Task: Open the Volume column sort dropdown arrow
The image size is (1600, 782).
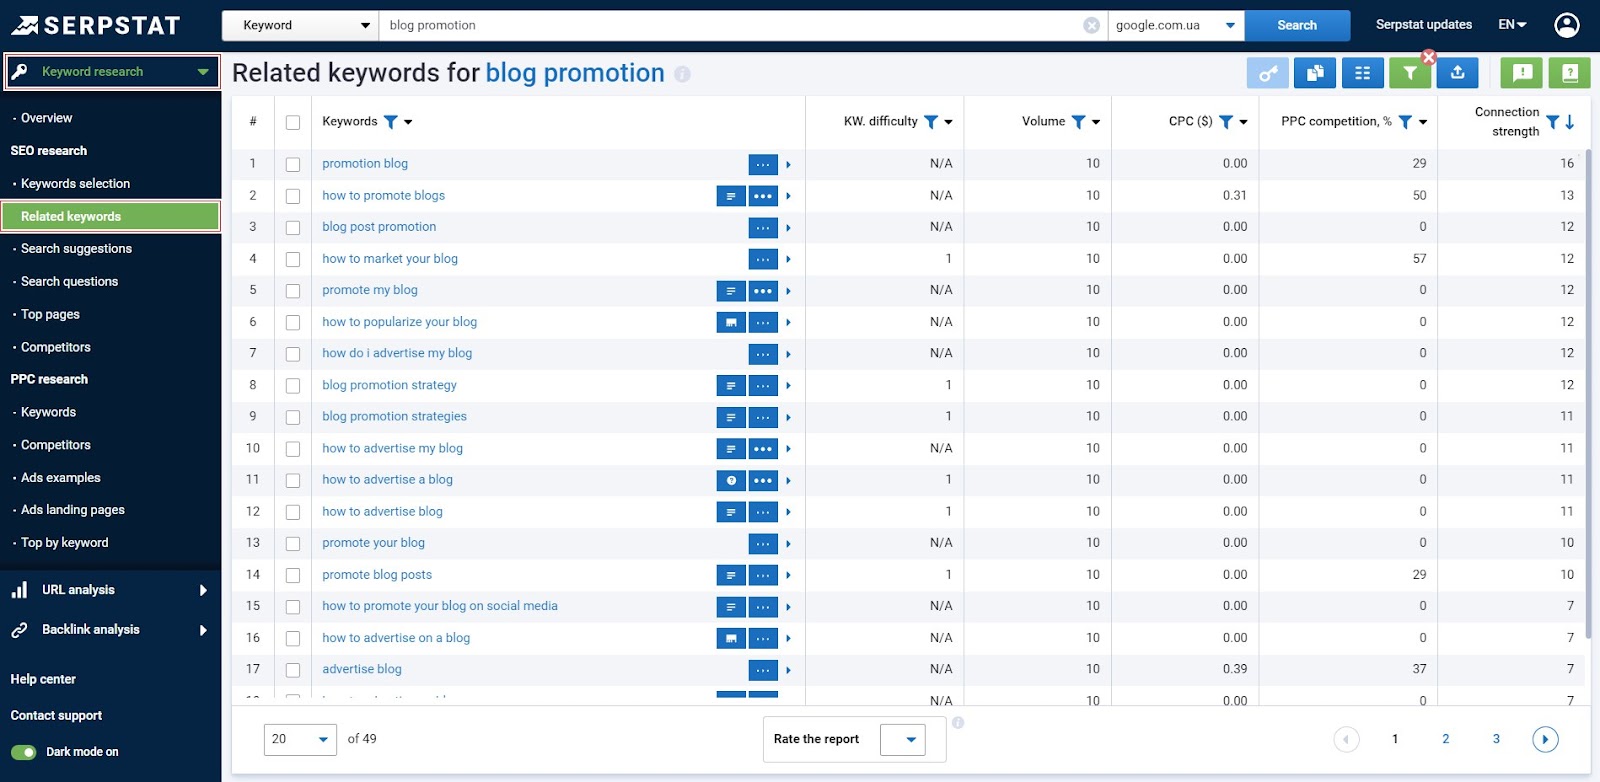Action: pos(1096,122)
